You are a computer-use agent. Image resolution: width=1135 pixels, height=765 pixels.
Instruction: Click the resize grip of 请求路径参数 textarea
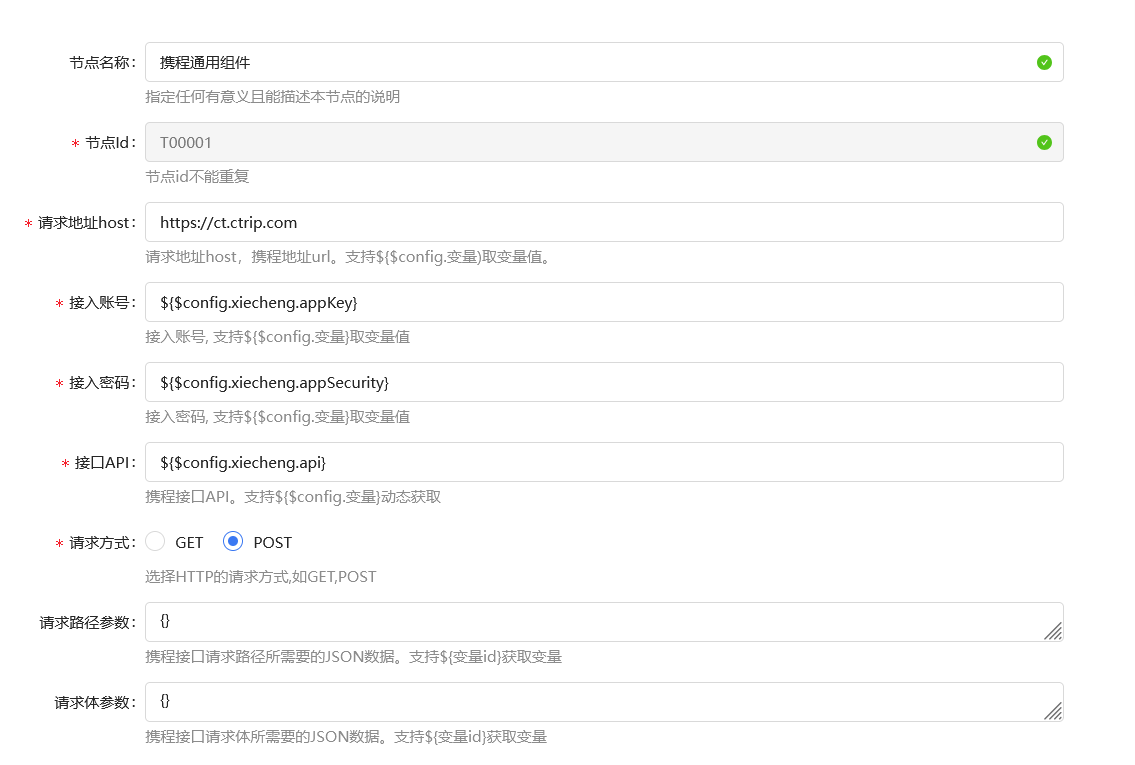click(x=1055, y=632)
